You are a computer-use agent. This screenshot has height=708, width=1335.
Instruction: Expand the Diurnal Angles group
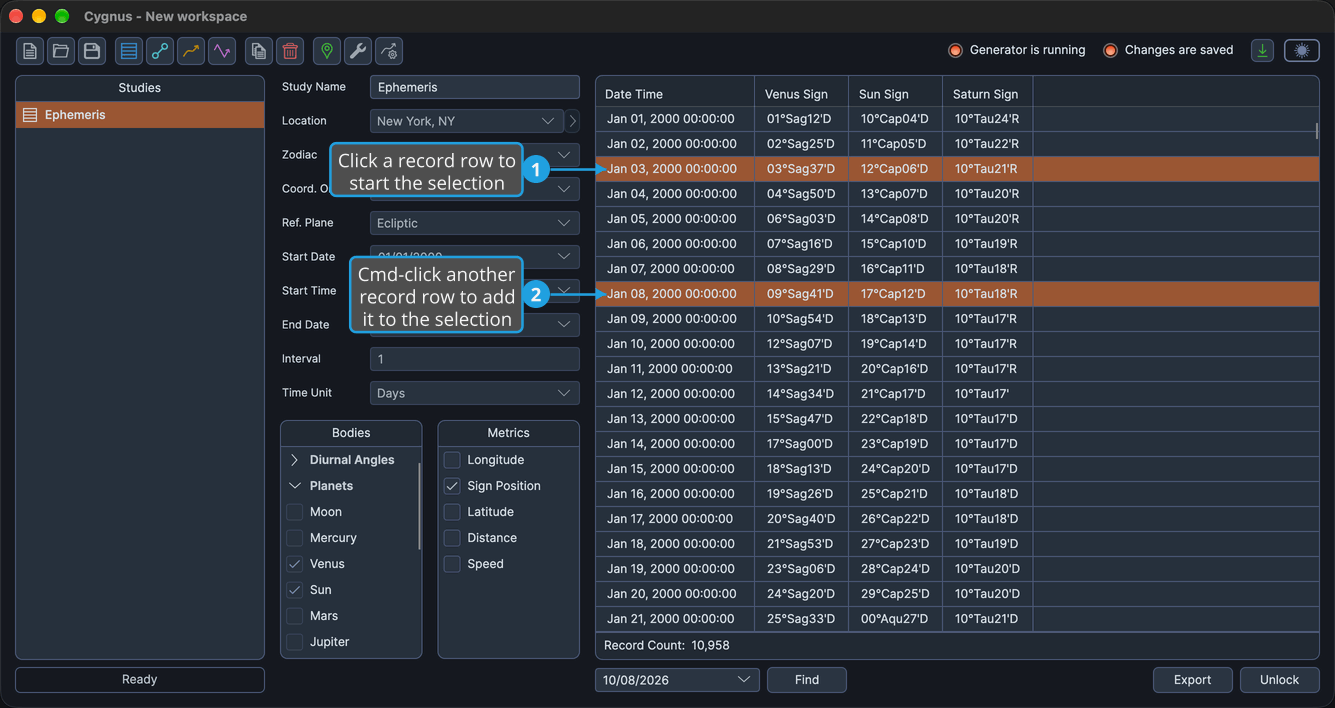(295, 460)
